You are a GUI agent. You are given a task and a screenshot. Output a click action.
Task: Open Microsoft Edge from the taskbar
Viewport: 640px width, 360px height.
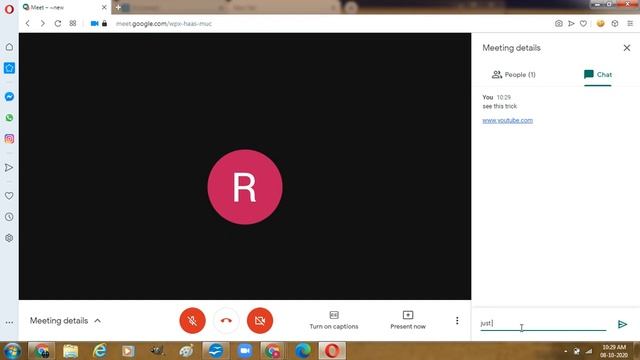click(302, 351)
